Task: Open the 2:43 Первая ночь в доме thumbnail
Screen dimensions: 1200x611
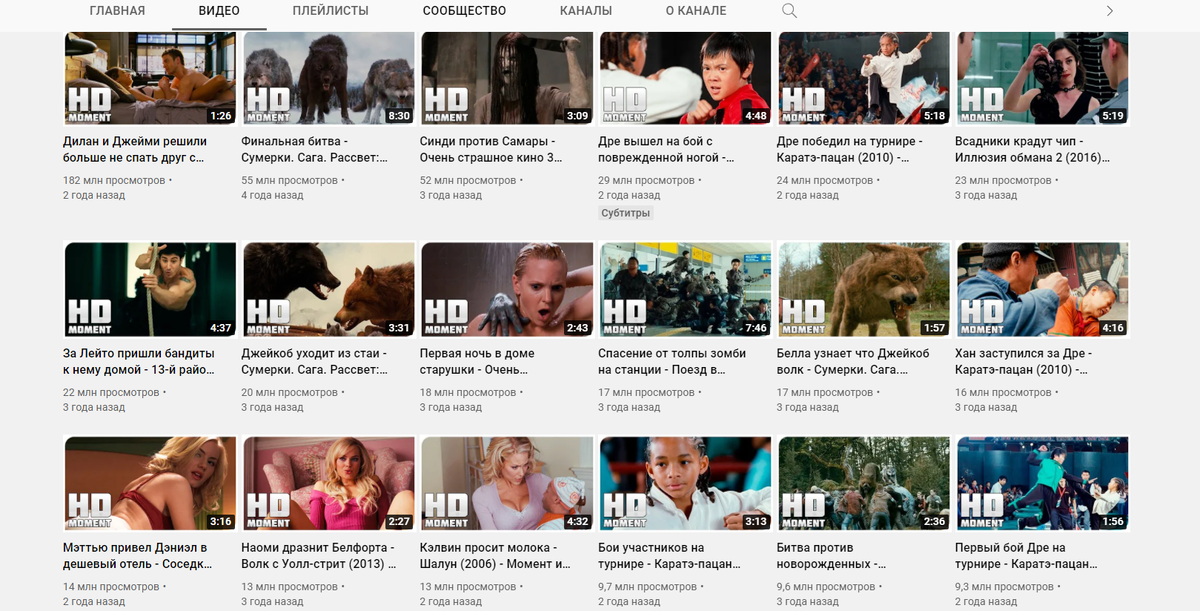Action: tap(507, 290)
